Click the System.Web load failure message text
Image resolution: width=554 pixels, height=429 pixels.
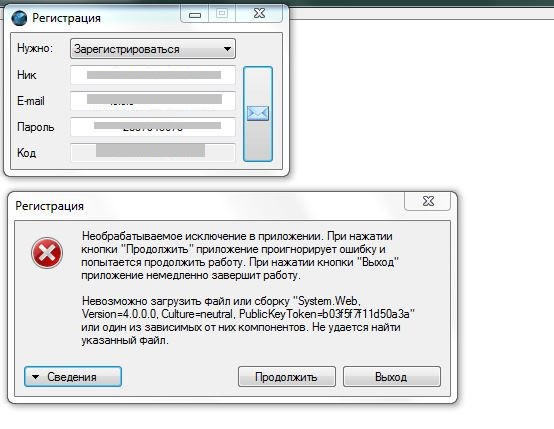point(248,321)
